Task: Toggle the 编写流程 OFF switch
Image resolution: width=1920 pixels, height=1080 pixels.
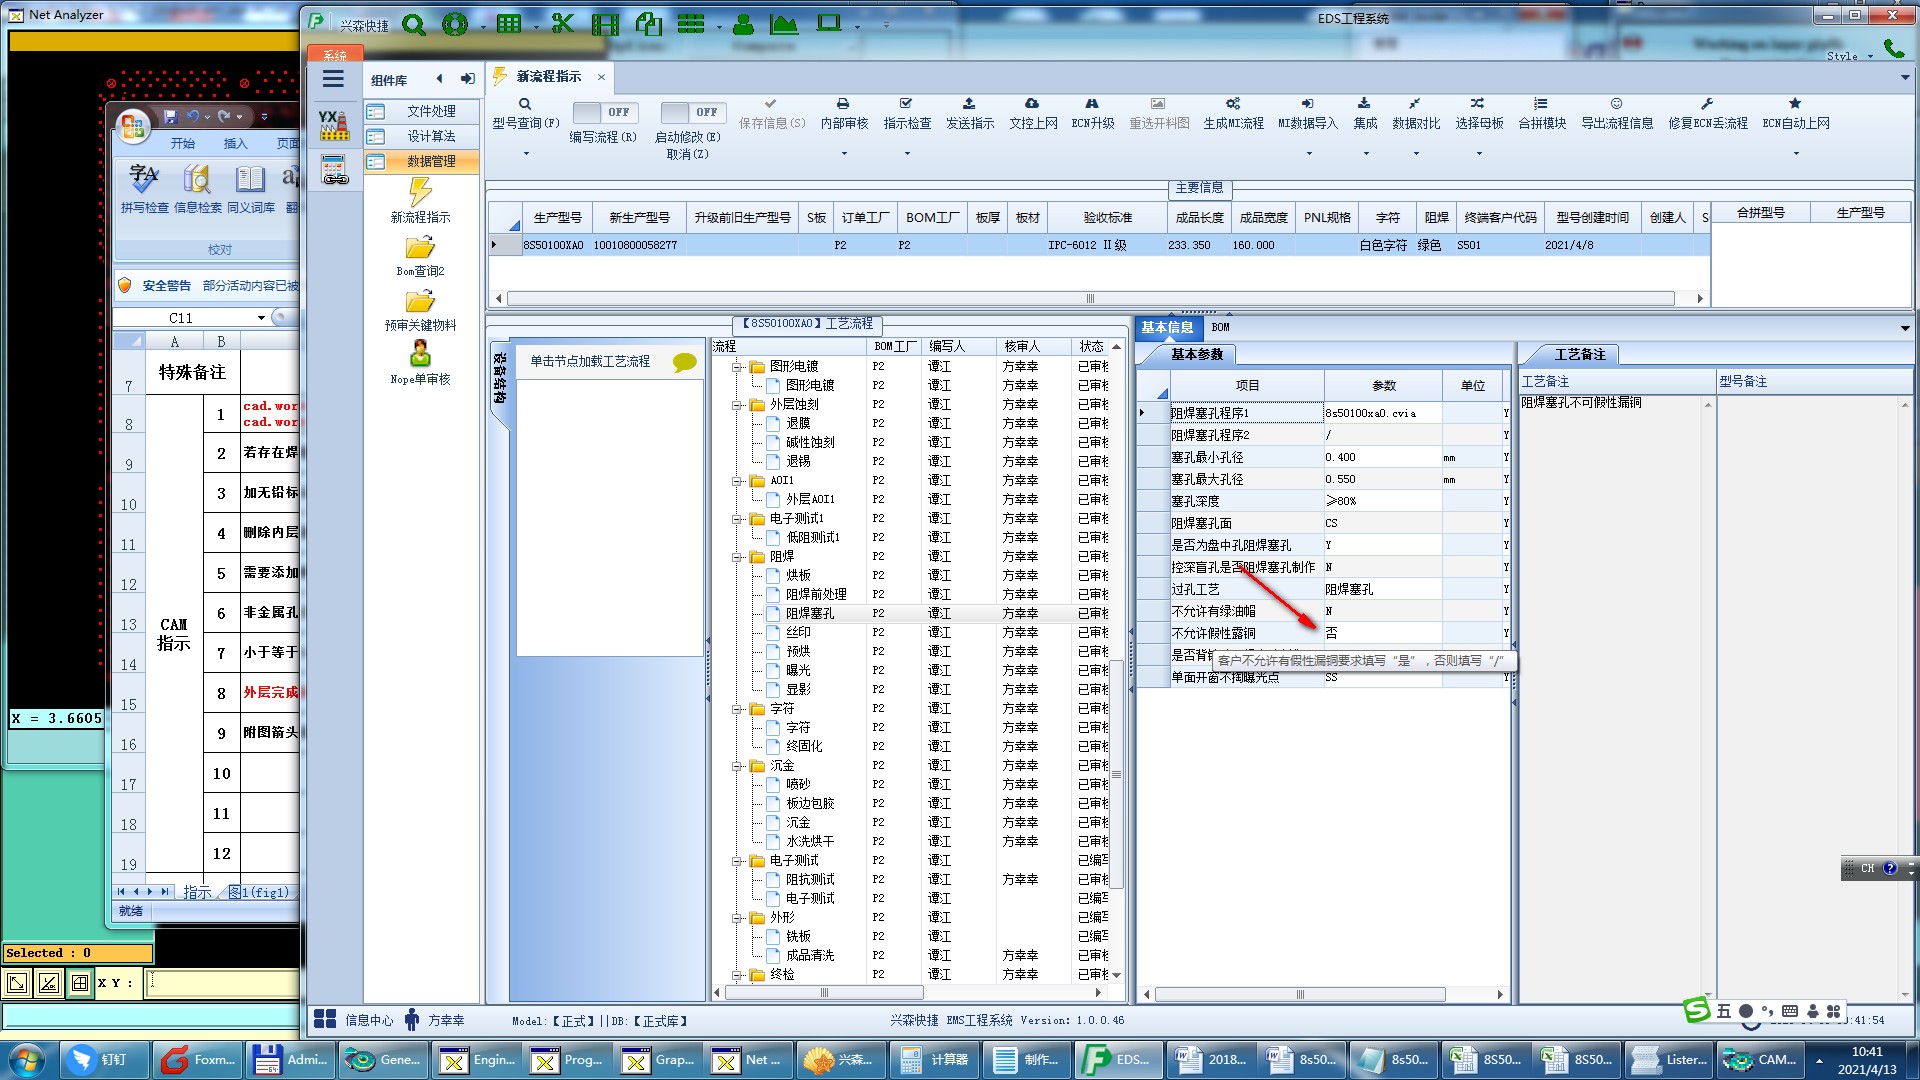Action: pyautogui.click(x=606, y=112)
